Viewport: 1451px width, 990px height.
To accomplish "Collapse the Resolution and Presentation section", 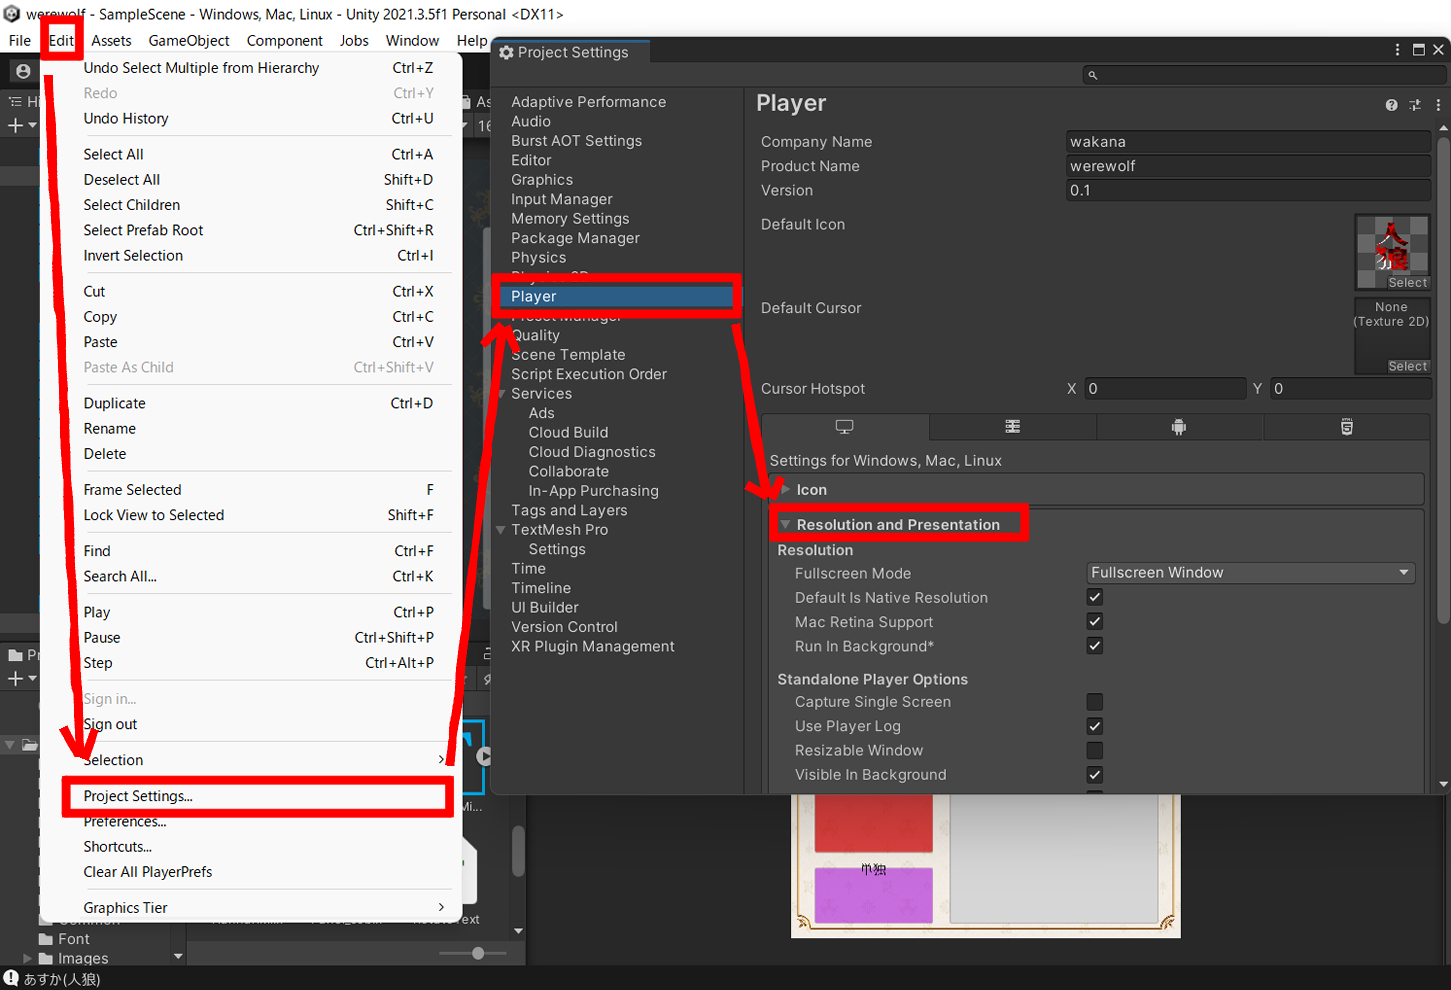I will pos(783,524).
